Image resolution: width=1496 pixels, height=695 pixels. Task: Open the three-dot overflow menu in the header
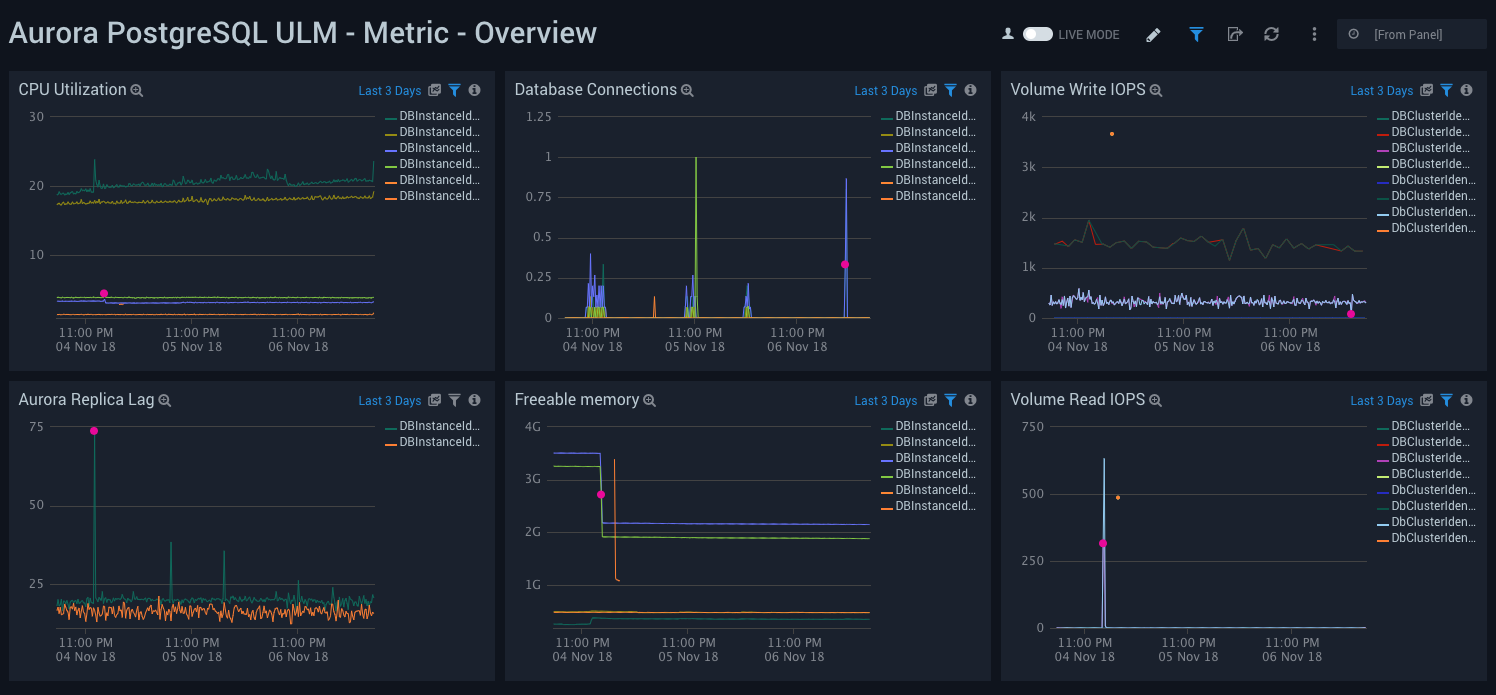pos(1314,34)
